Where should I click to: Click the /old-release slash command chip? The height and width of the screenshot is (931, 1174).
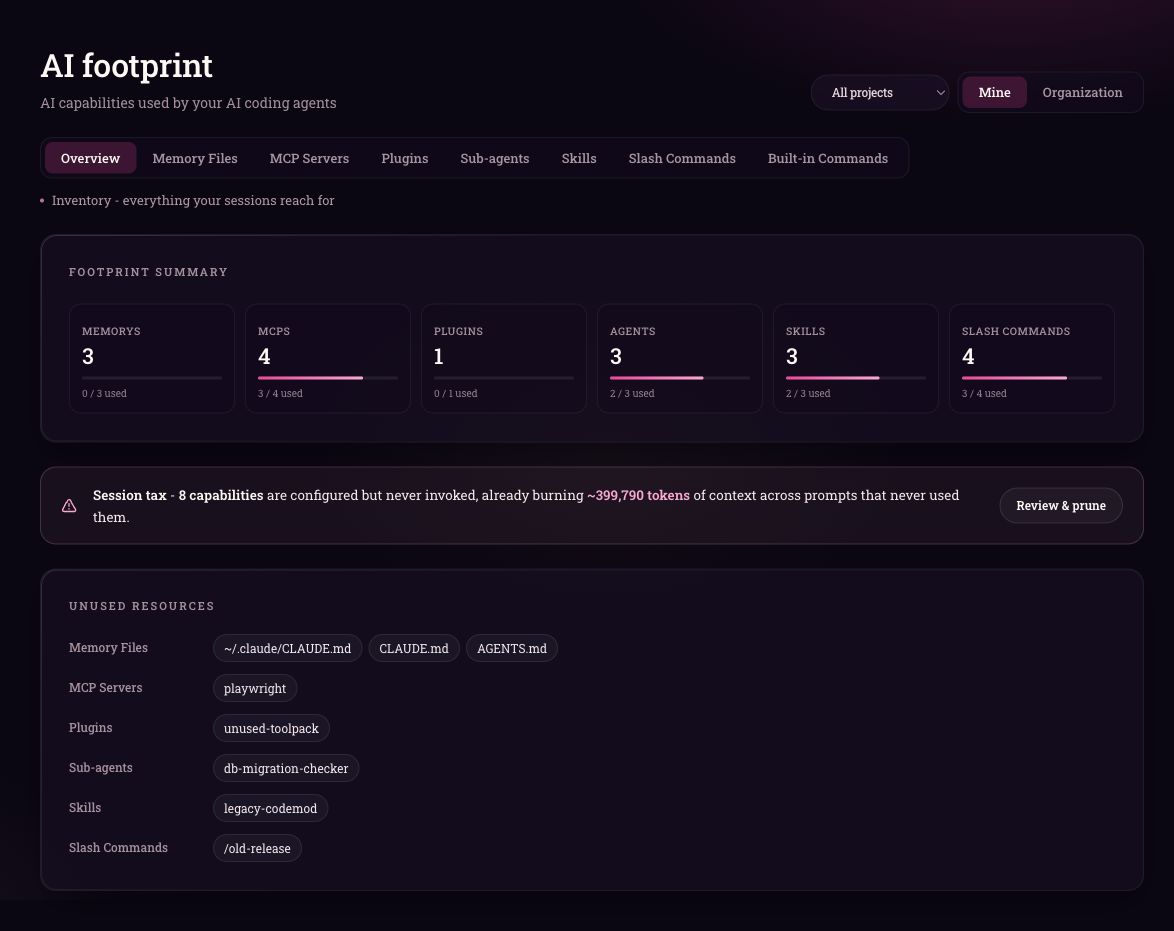[257, 849]
